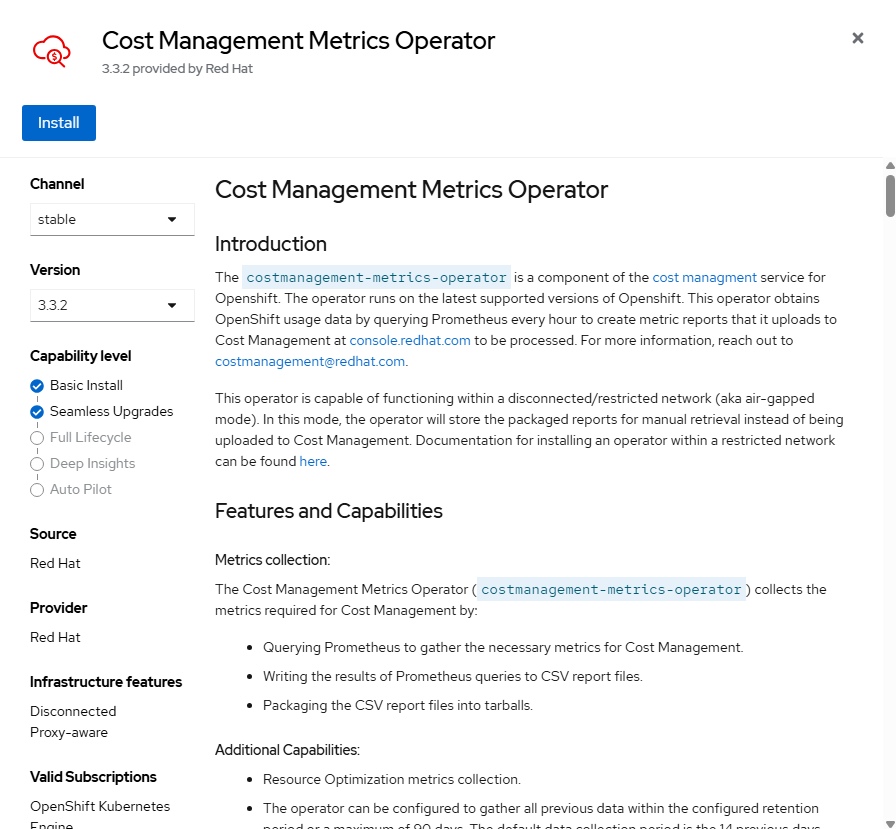
Task: Open the cost managment service link
Action: pyautogui.click(x=704, y=277)
